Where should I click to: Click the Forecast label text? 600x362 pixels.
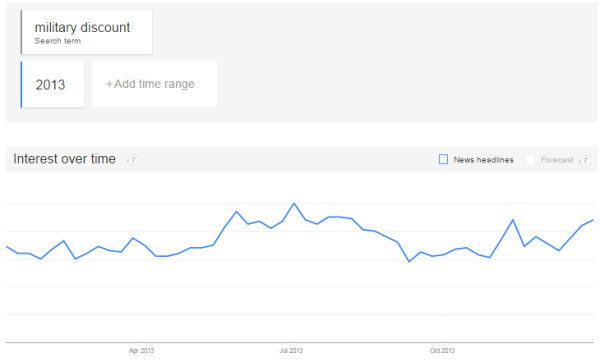[557, 160]
